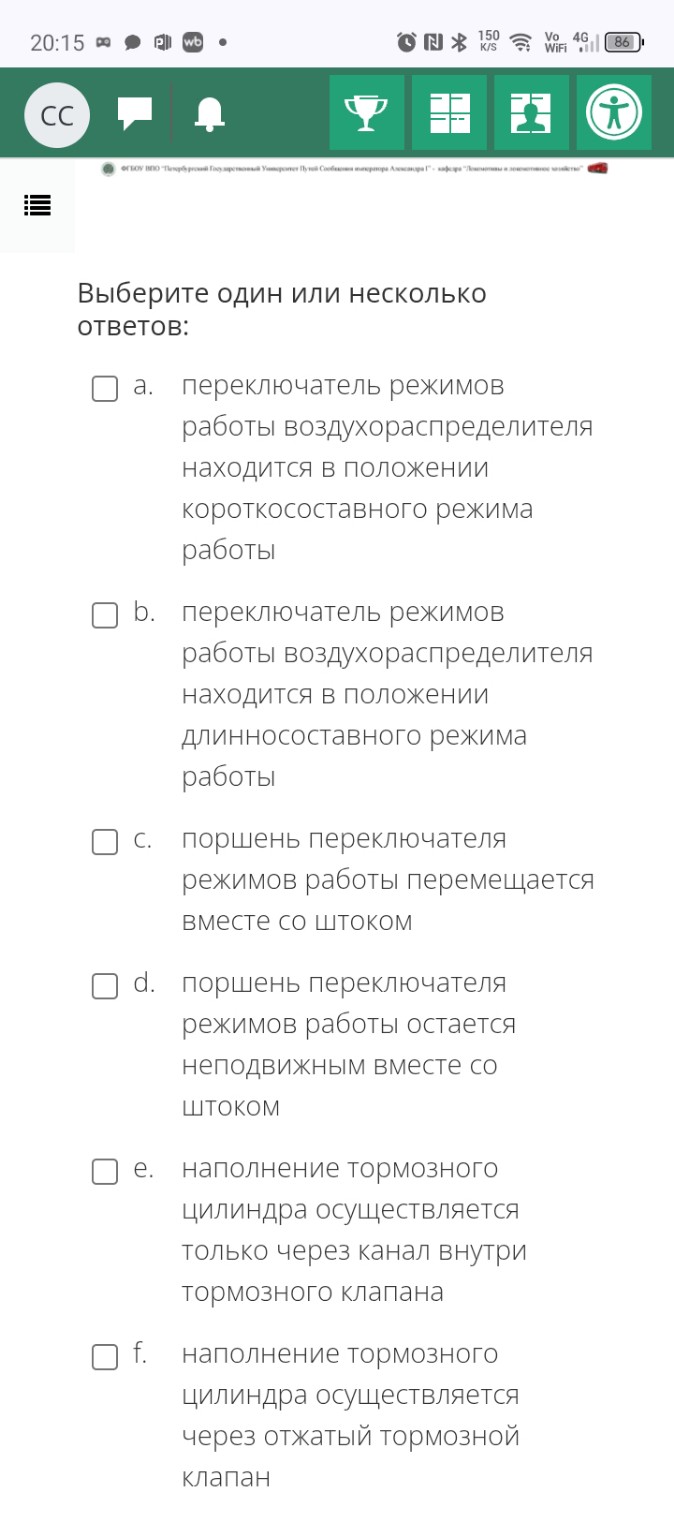Check answer option a about короткосоставного режима
This screenshot has height=1536, width=674.
pyautogui.click(x=104, y=389)
